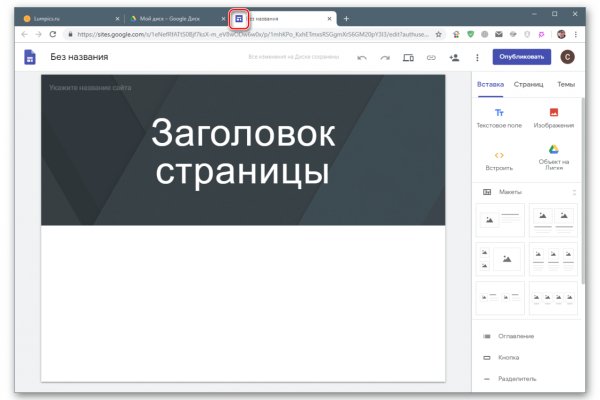The width and height of the screenshot is (600, 400).
Task: Select the first layout thumbnail in Макеты
Action: click(x=499, y=219)
